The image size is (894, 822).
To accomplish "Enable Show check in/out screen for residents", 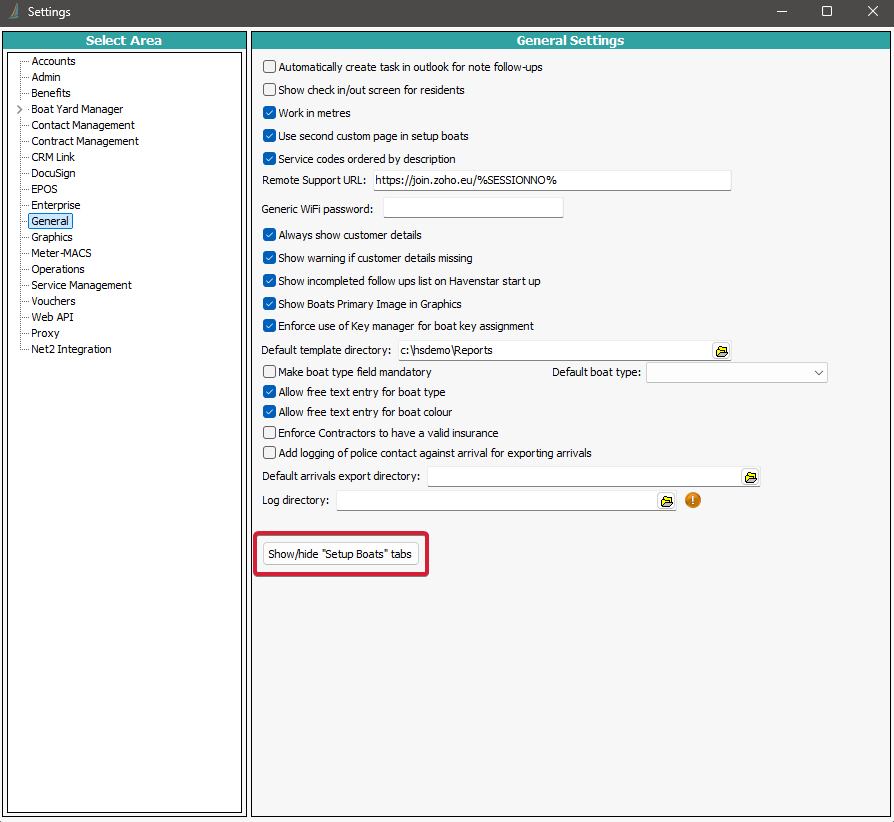I will click(269, 90).
